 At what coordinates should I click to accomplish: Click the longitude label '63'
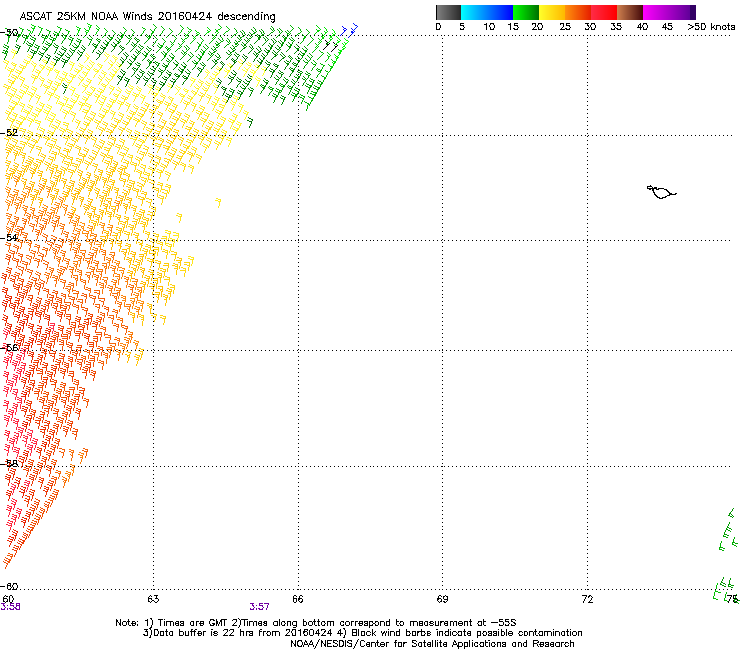[x=153, y=599]
